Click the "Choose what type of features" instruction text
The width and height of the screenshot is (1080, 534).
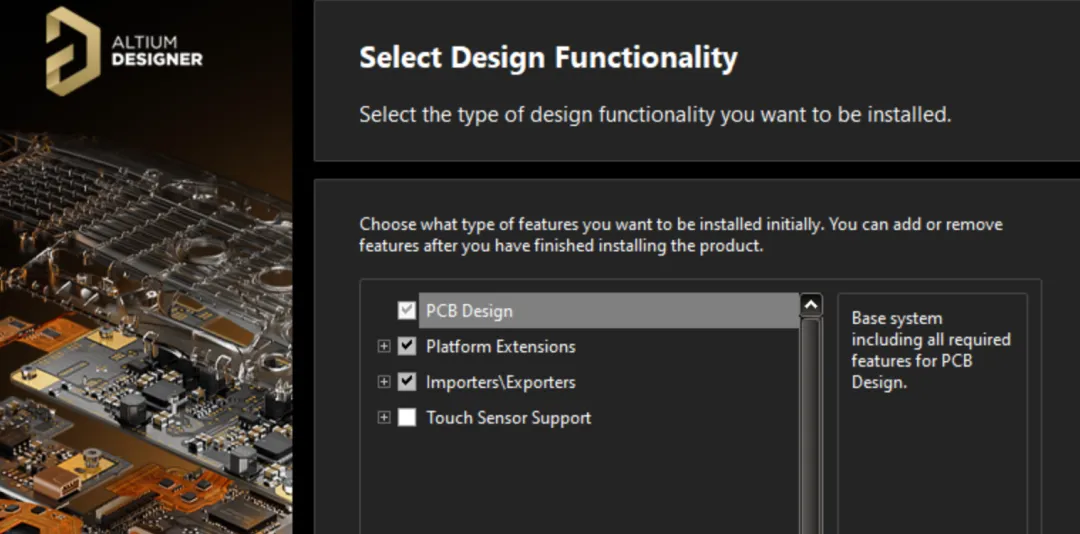click(680, 234)
